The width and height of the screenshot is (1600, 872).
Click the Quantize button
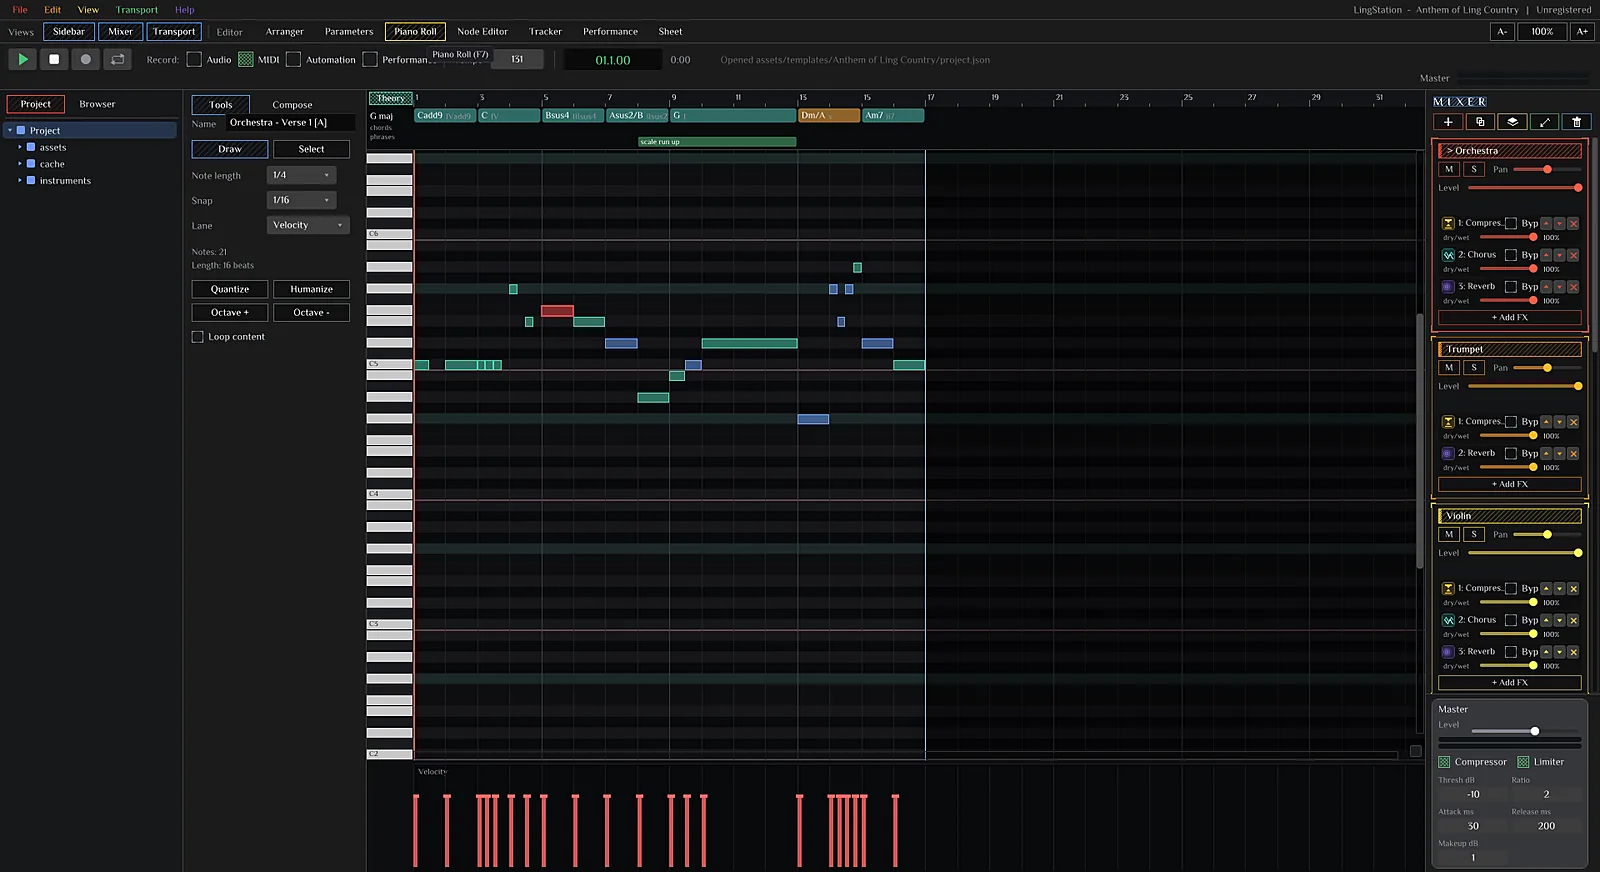(x=230, y=289)
